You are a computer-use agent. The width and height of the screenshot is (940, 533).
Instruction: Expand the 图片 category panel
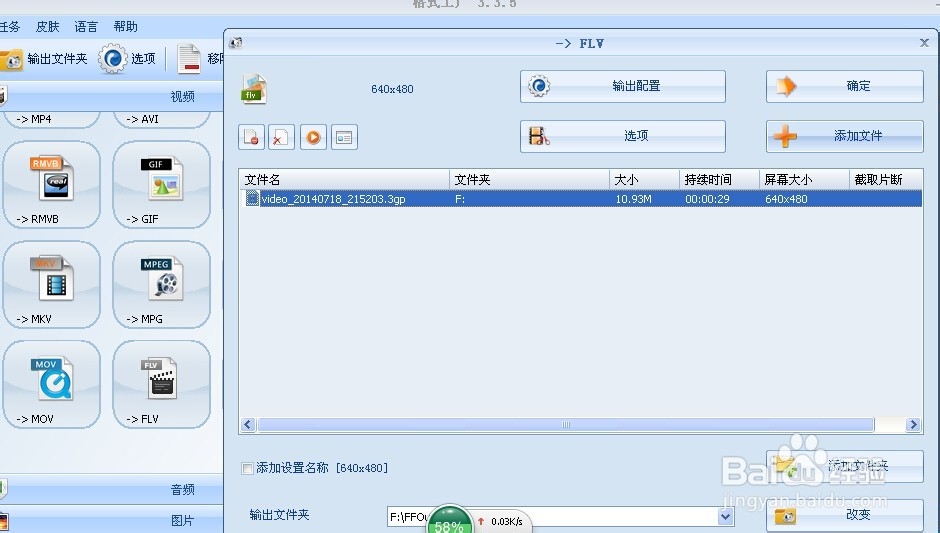112,520
